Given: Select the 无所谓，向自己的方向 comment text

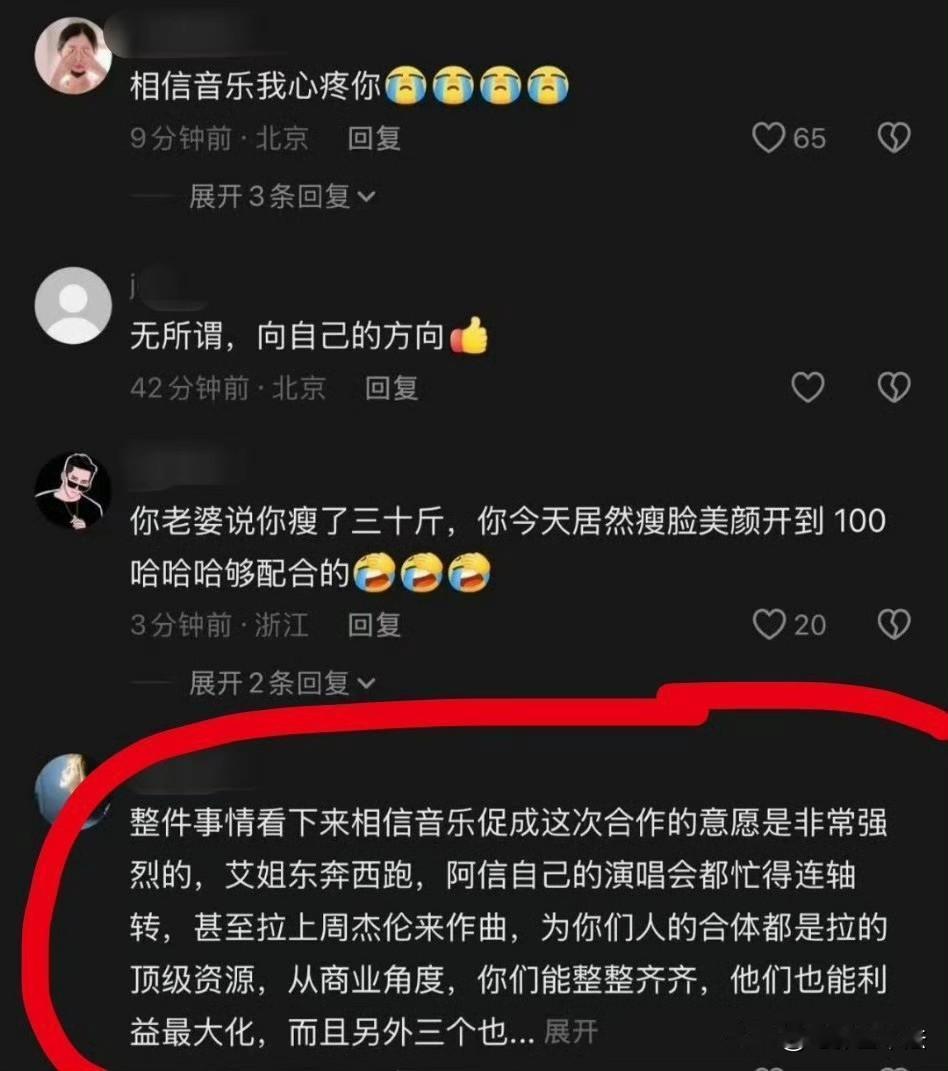Looking at the screenshot, I should 309,335.
